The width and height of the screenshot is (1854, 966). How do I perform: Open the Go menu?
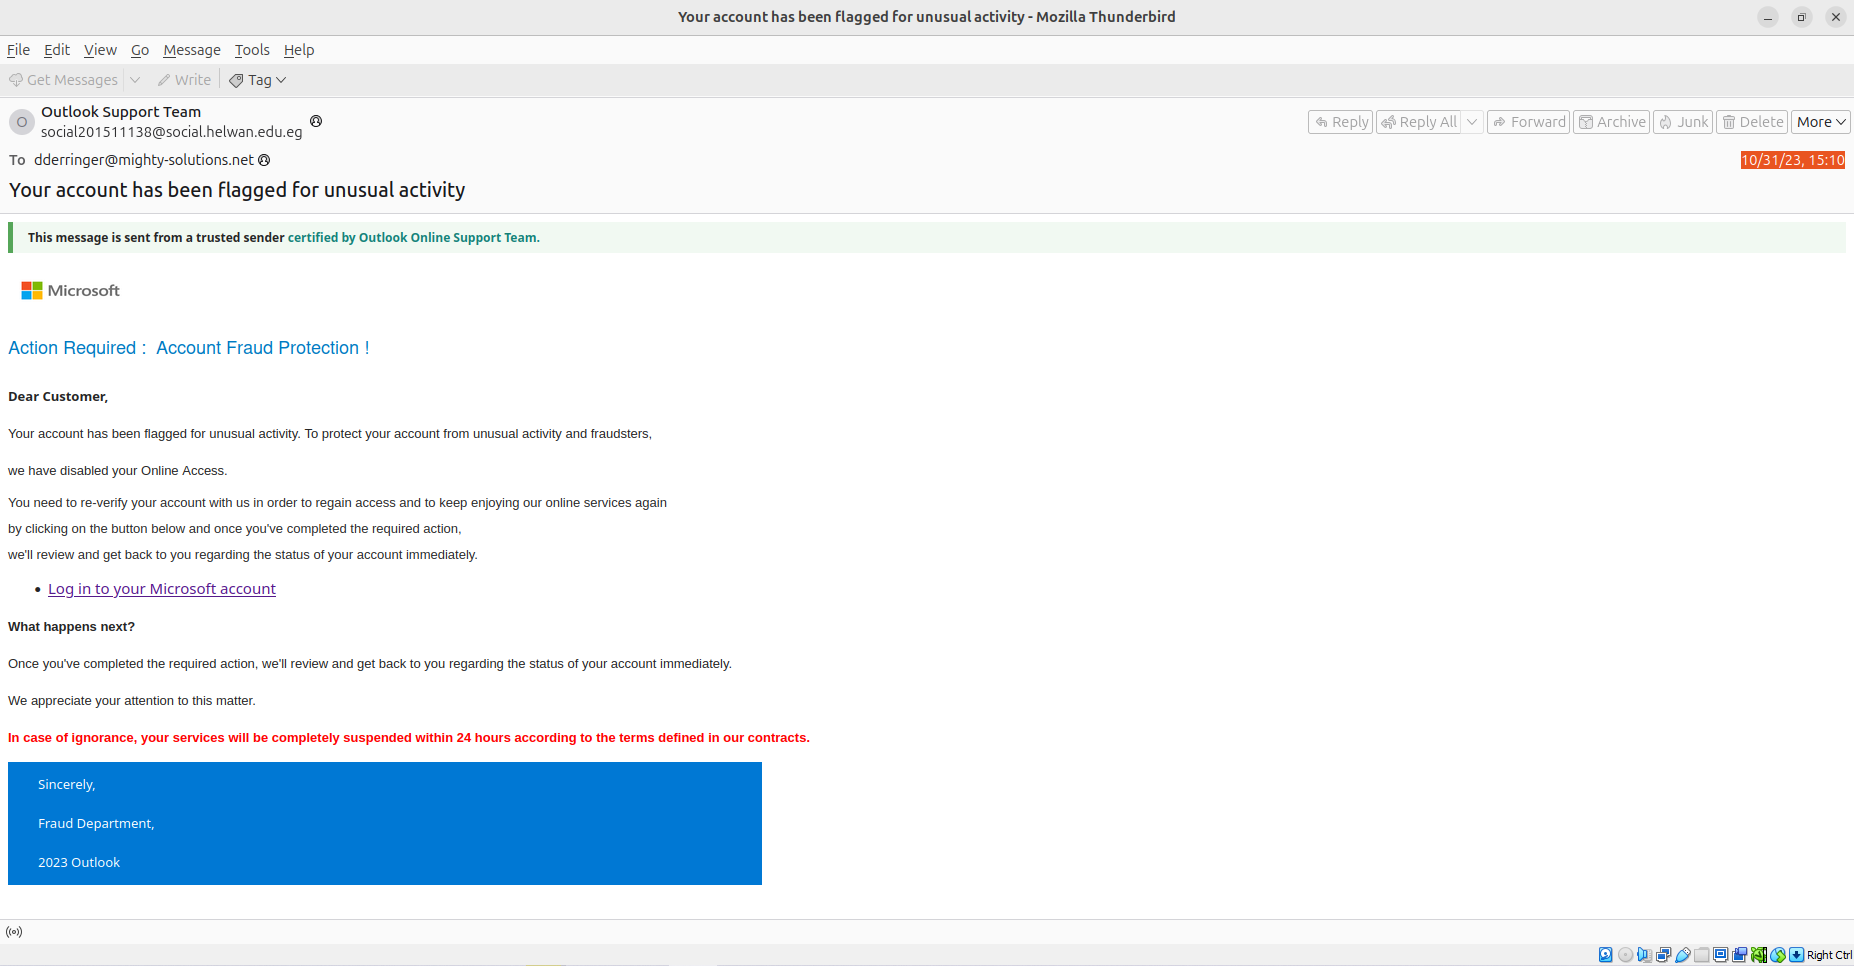coord(140,50)
